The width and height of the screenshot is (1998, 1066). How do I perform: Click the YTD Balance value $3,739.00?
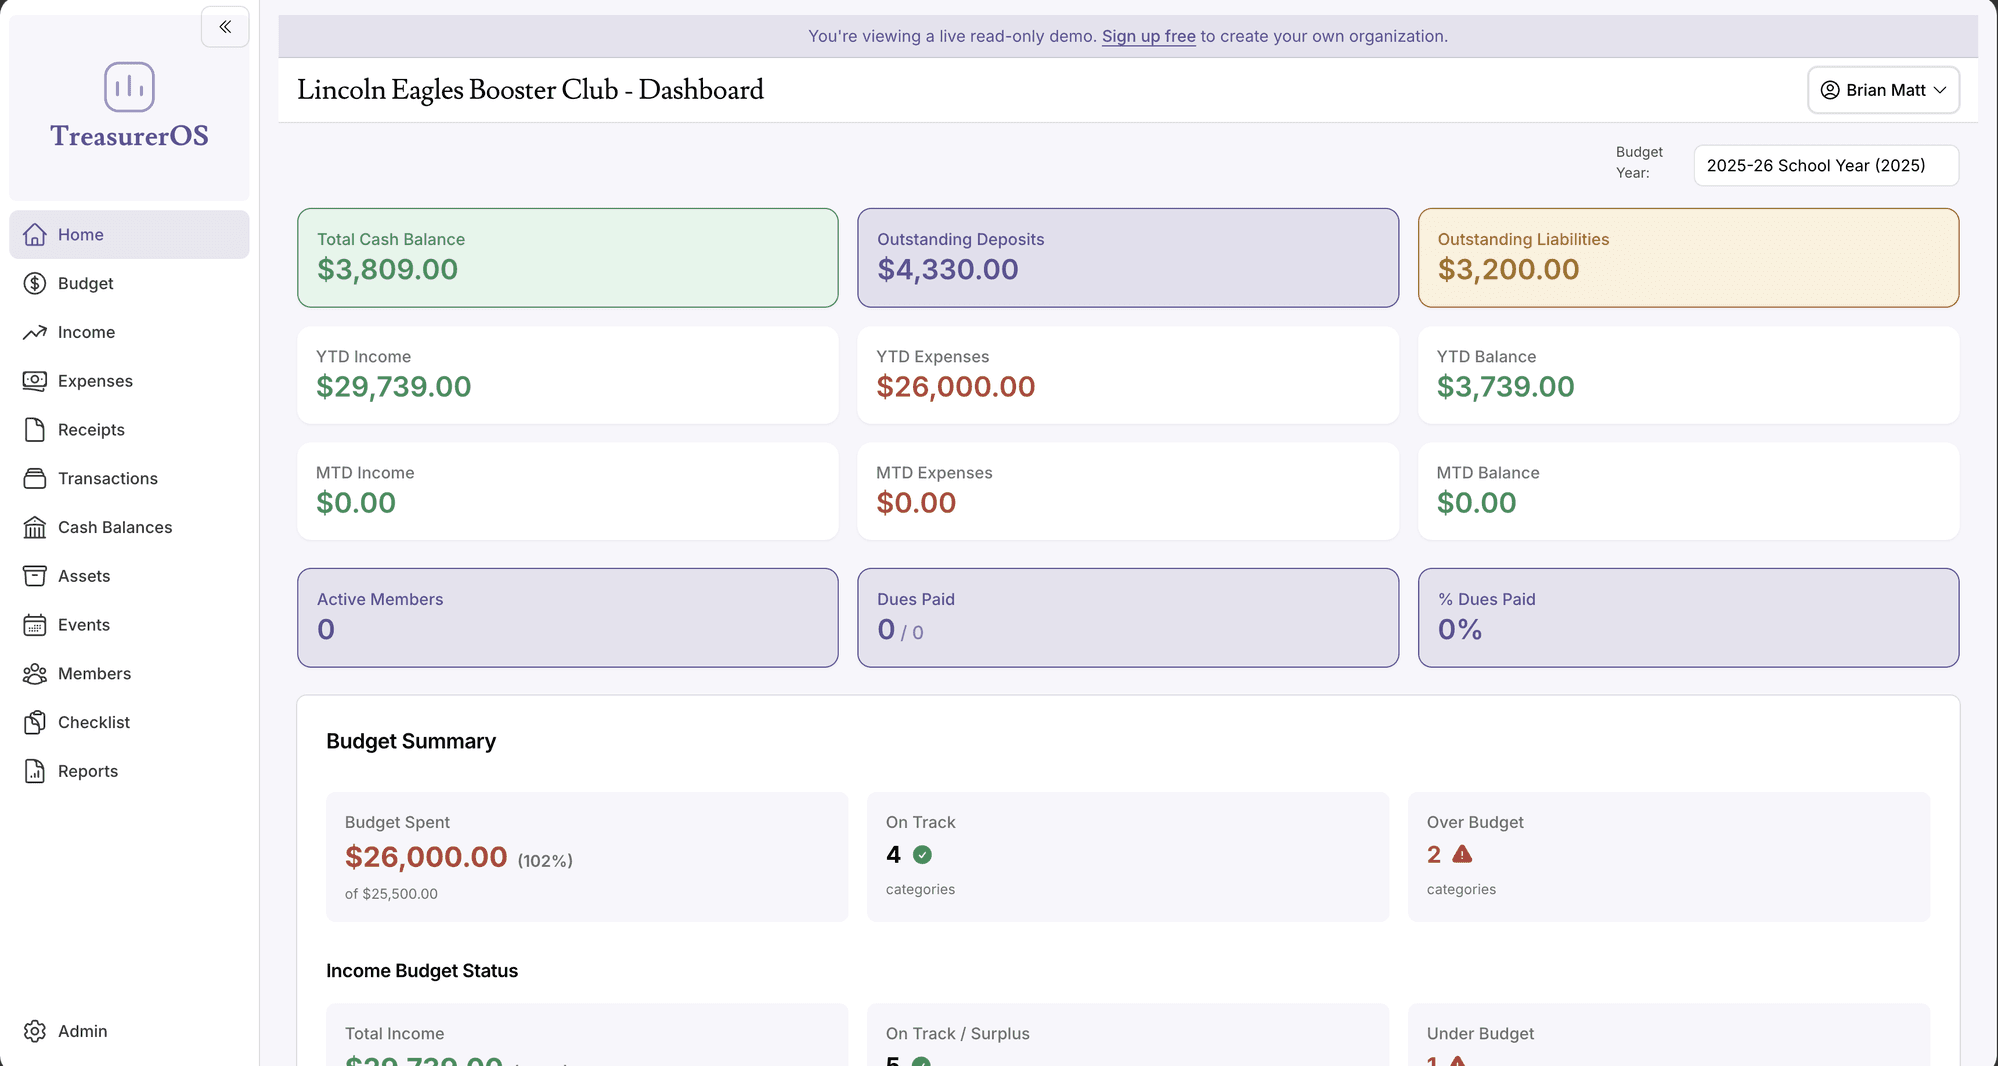point(1505,387)
